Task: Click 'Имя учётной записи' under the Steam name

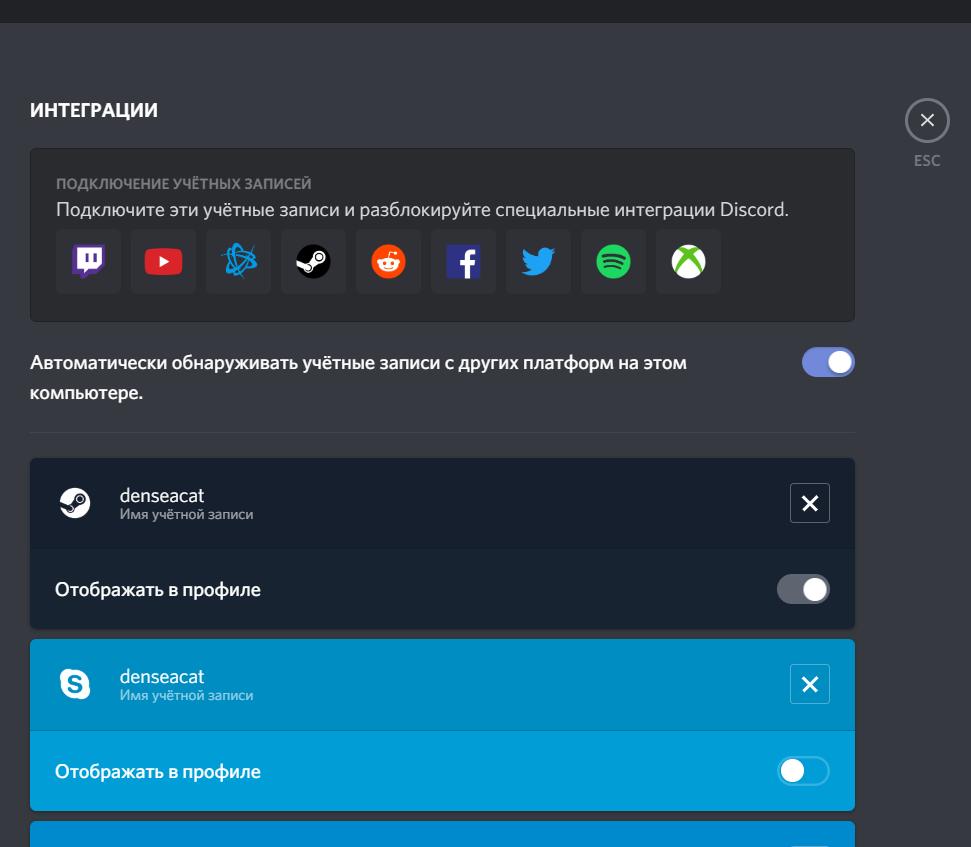Action: pyautogui.click(x=186, y=515)
